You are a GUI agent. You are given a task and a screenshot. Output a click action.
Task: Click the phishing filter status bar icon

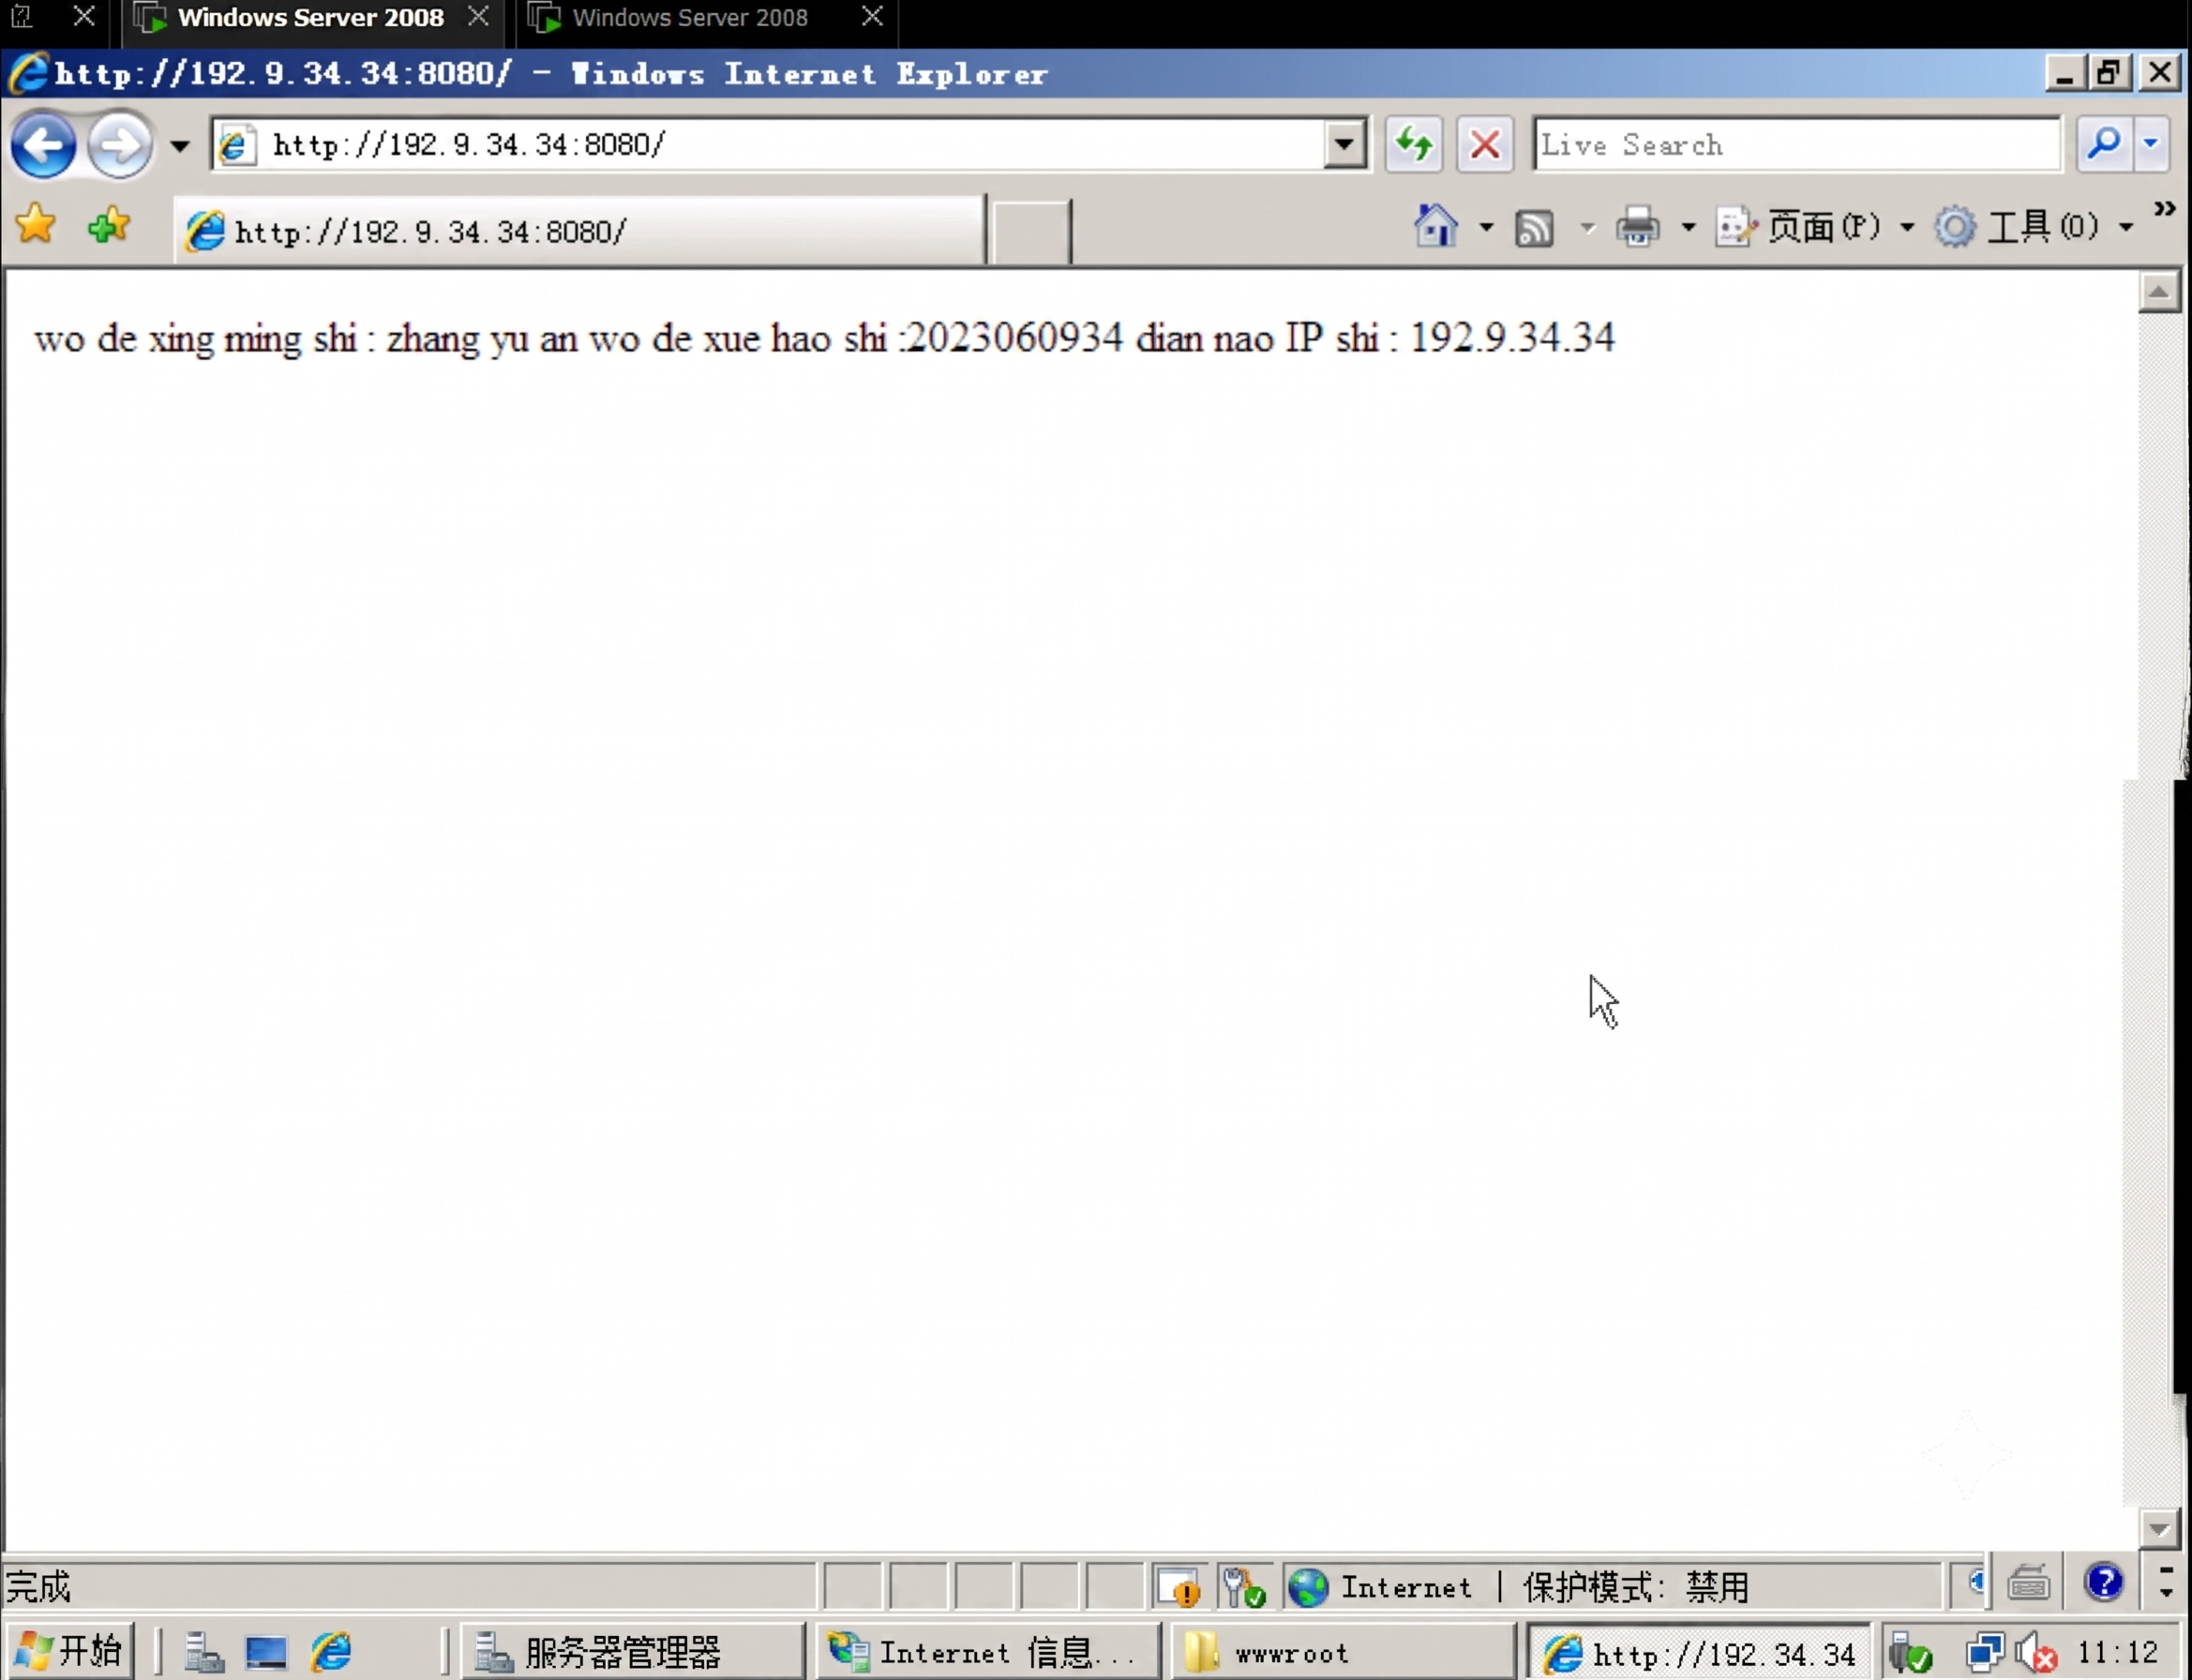click(x=1244, y=1586)
